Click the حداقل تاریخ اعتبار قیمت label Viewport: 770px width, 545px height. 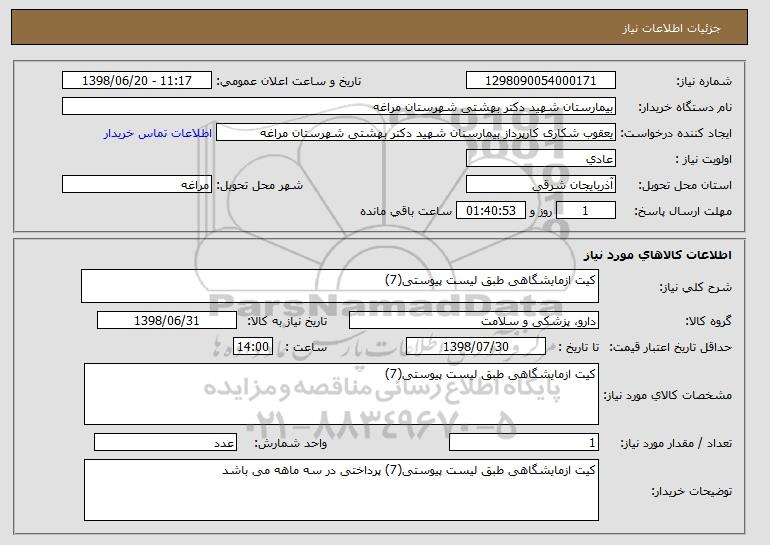[671, 347]
